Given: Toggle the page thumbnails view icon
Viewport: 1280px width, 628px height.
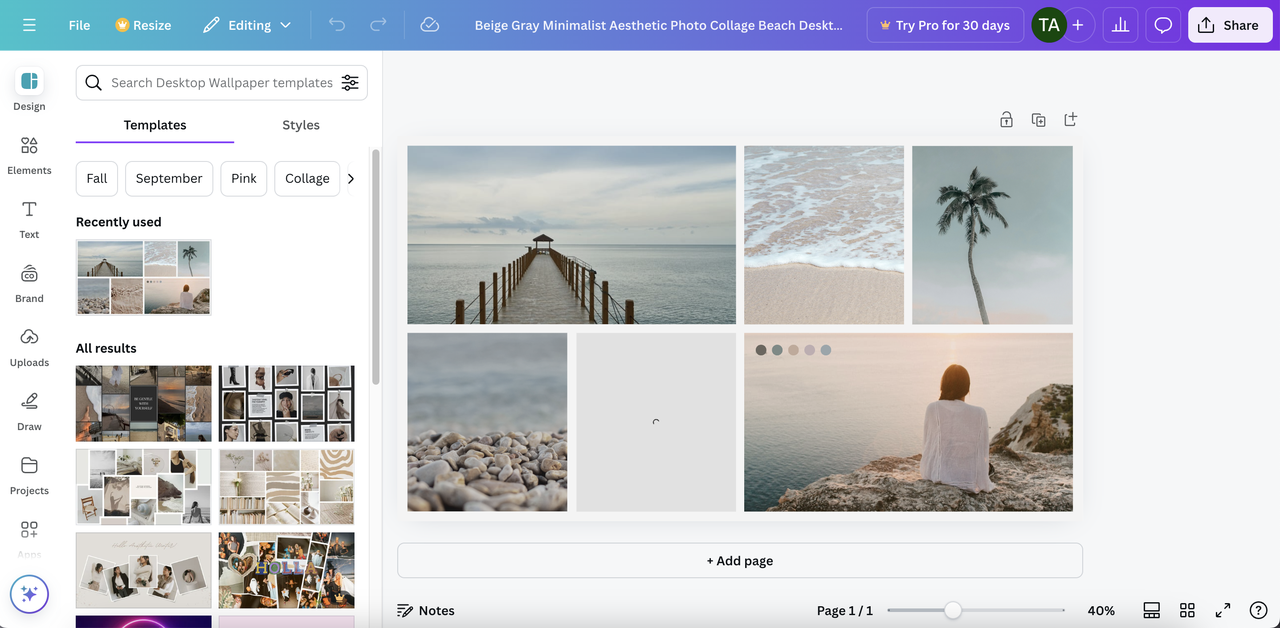Looking at the screenshot, I should pos(1151,610).
